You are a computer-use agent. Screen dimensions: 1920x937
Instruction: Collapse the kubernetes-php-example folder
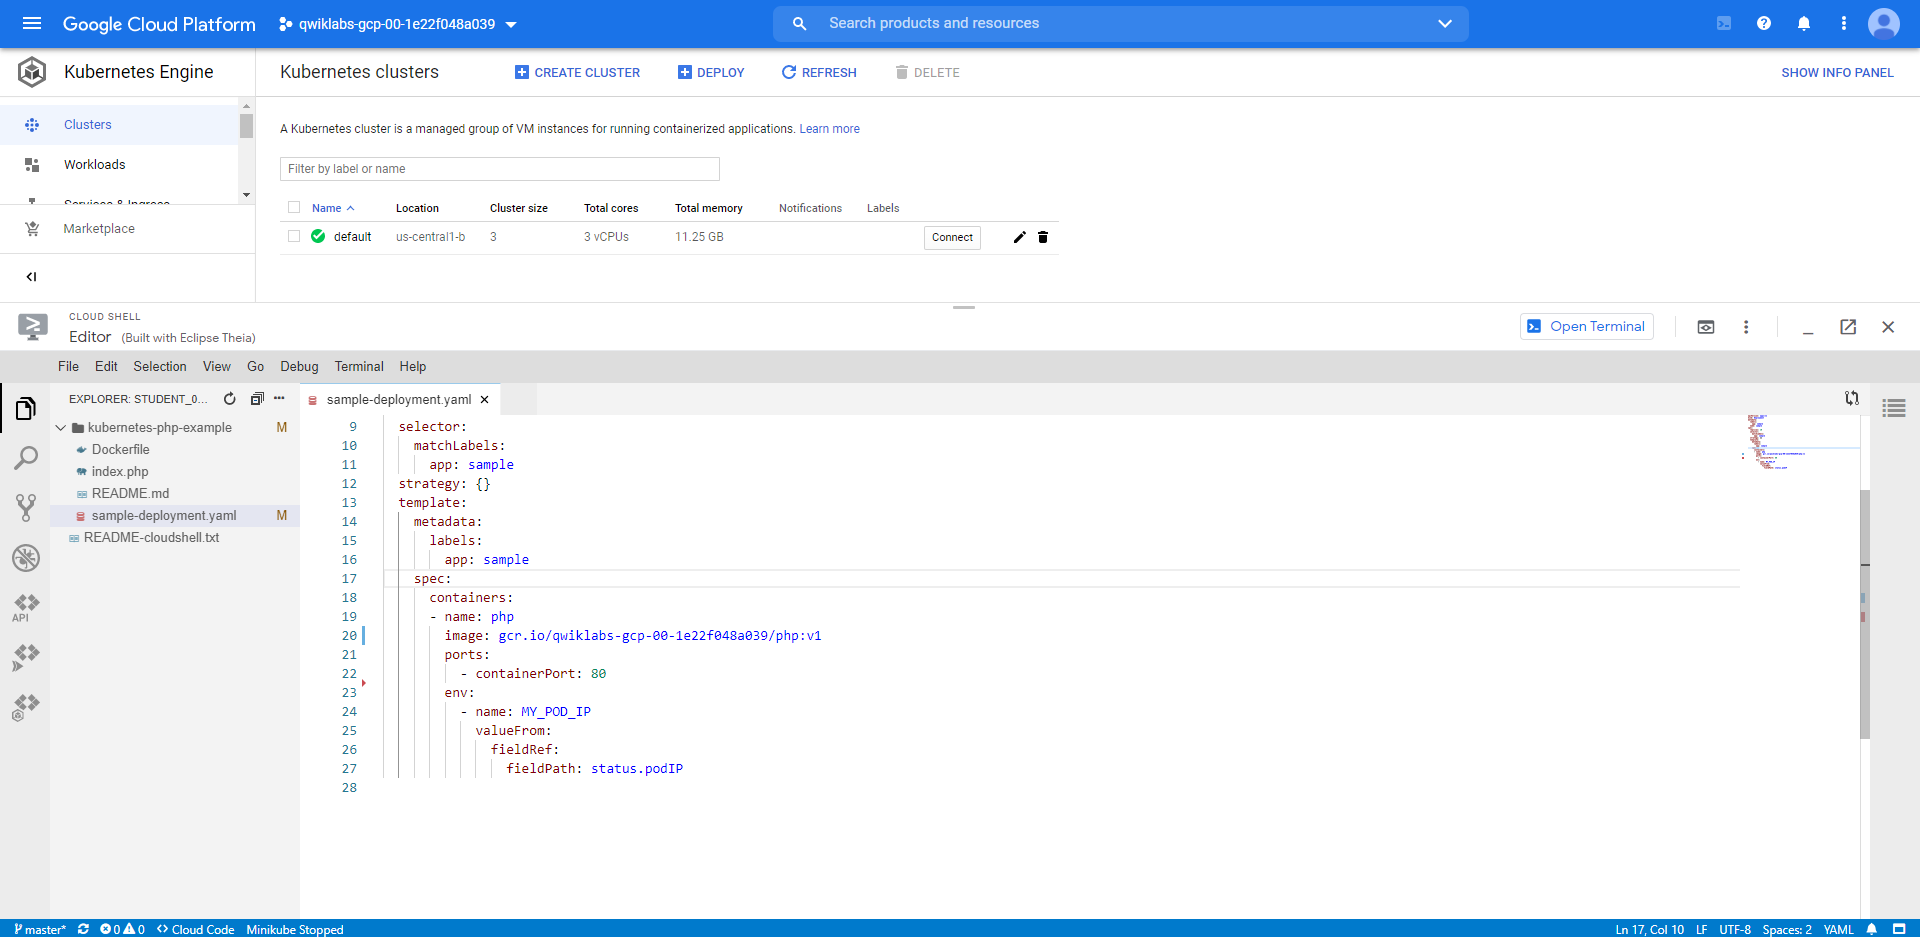pyautogui.click(x=61, y=428)
